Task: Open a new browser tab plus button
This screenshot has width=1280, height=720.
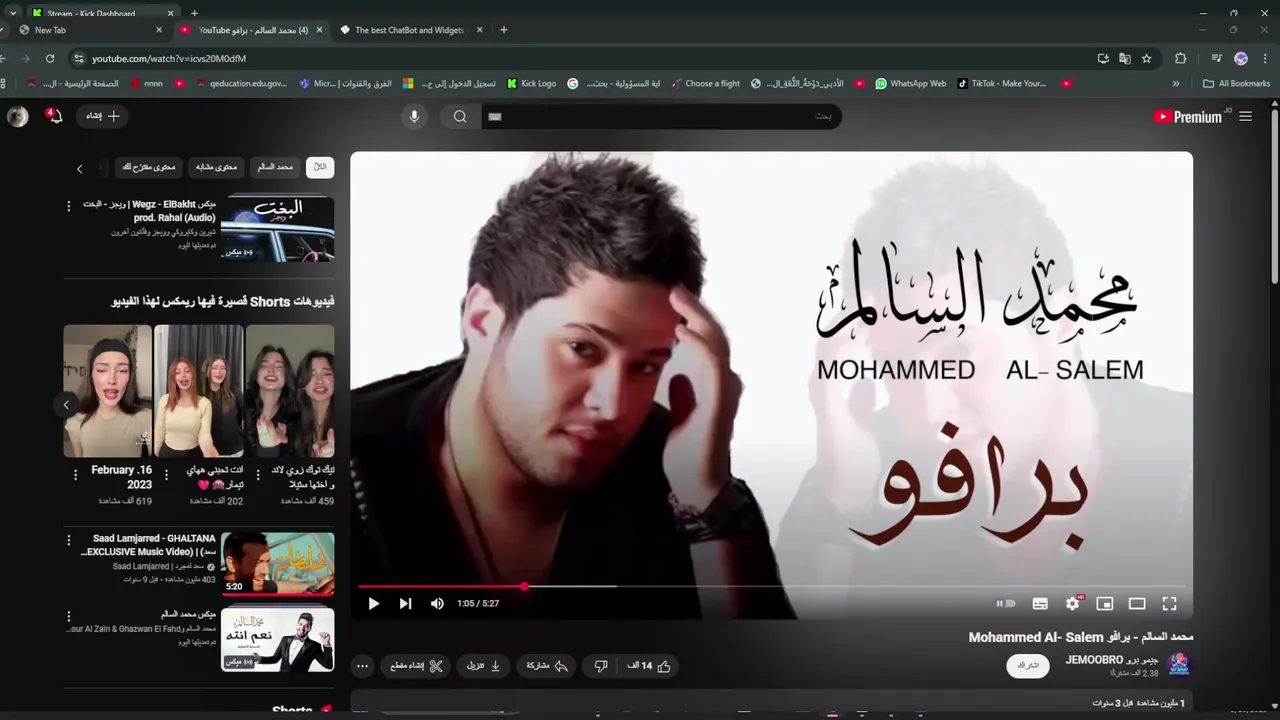Action: (x=503, y=30)
